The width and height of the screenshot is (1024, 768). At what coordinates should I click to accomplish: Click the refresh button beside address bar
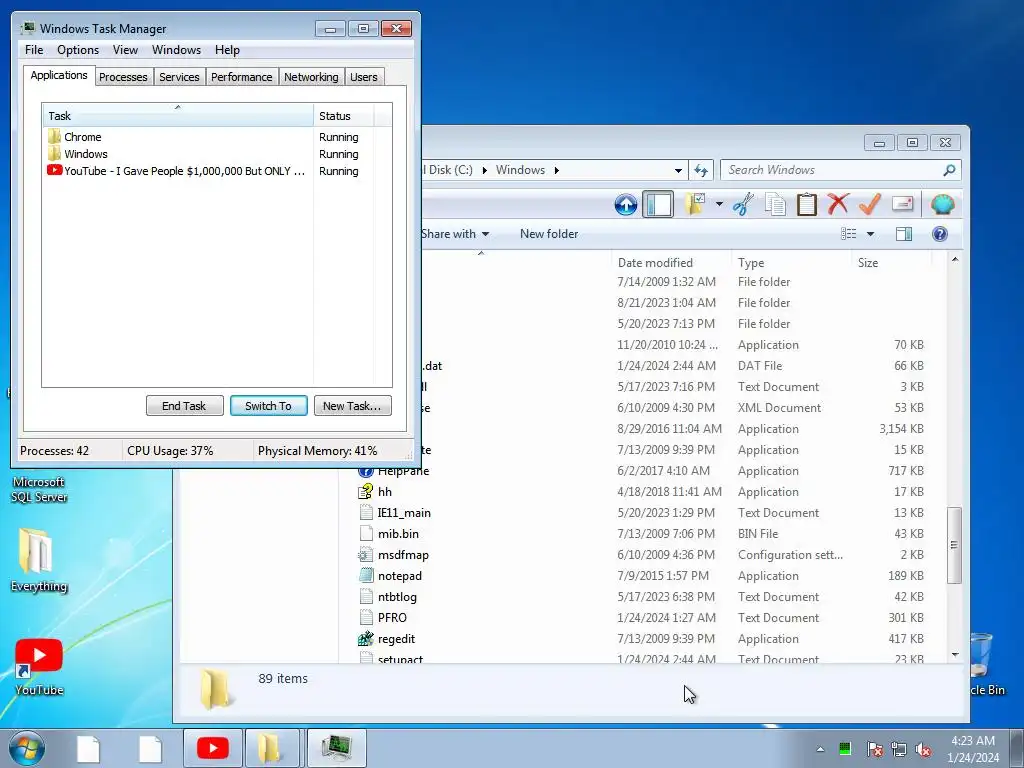point(701,170)
